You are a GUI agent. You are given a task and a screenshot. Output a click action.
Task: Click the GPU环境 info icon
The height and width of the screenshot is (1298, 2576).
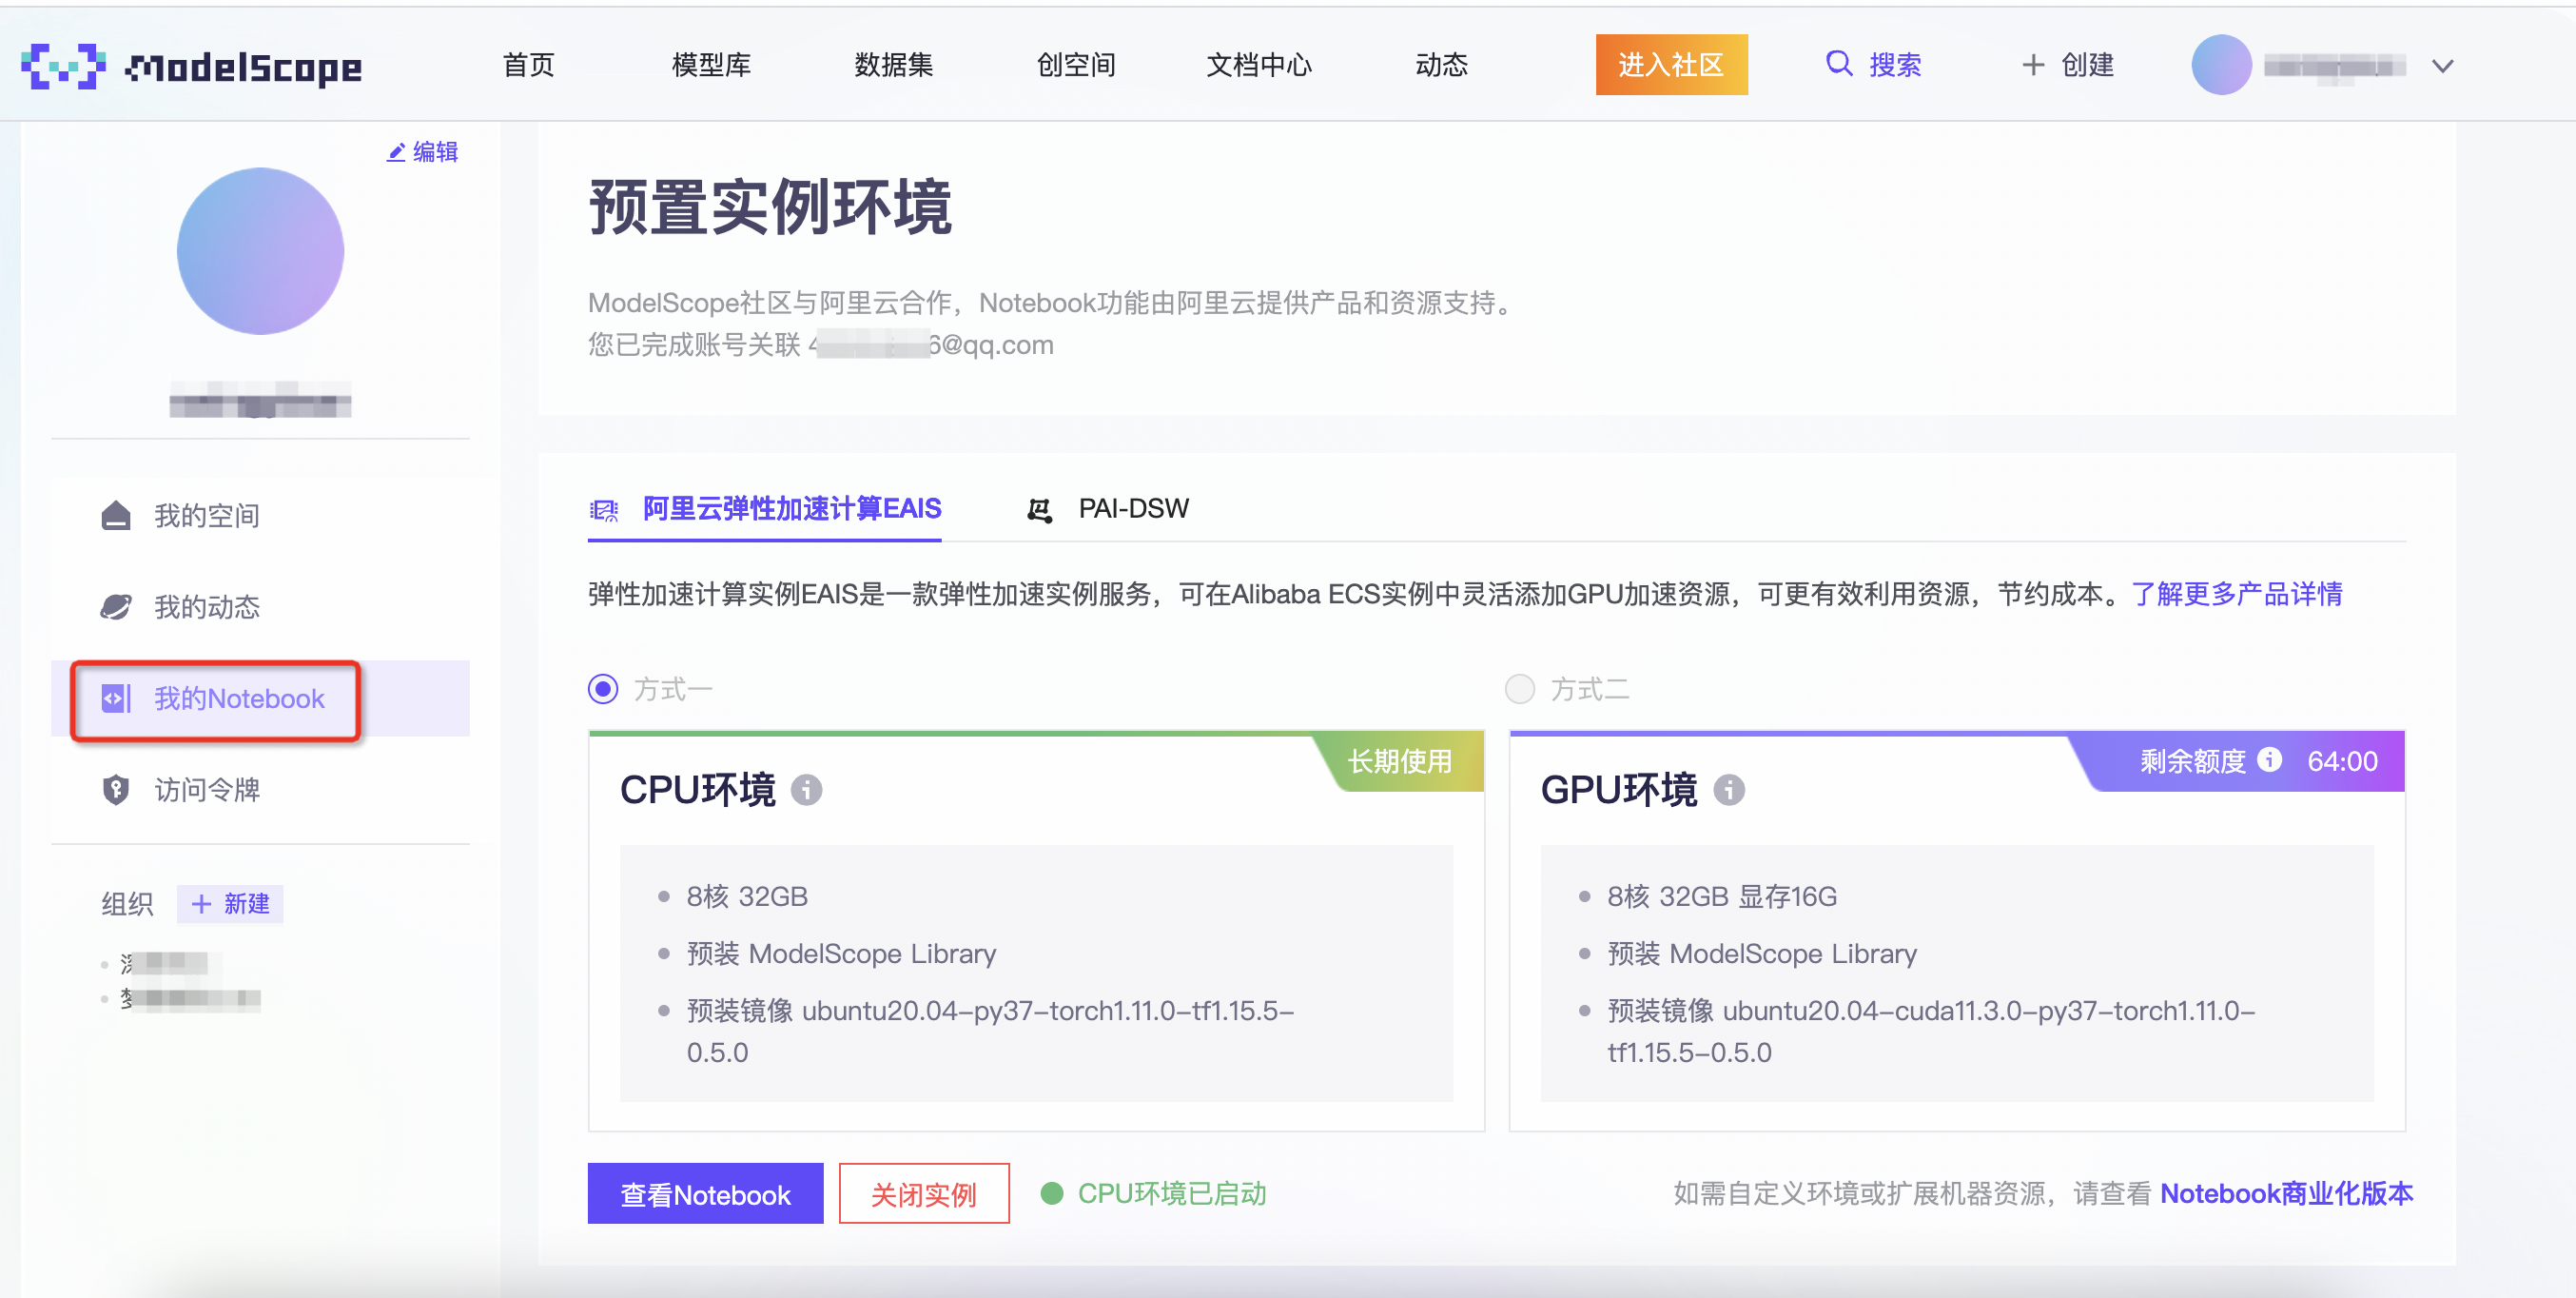point(1728,791)
